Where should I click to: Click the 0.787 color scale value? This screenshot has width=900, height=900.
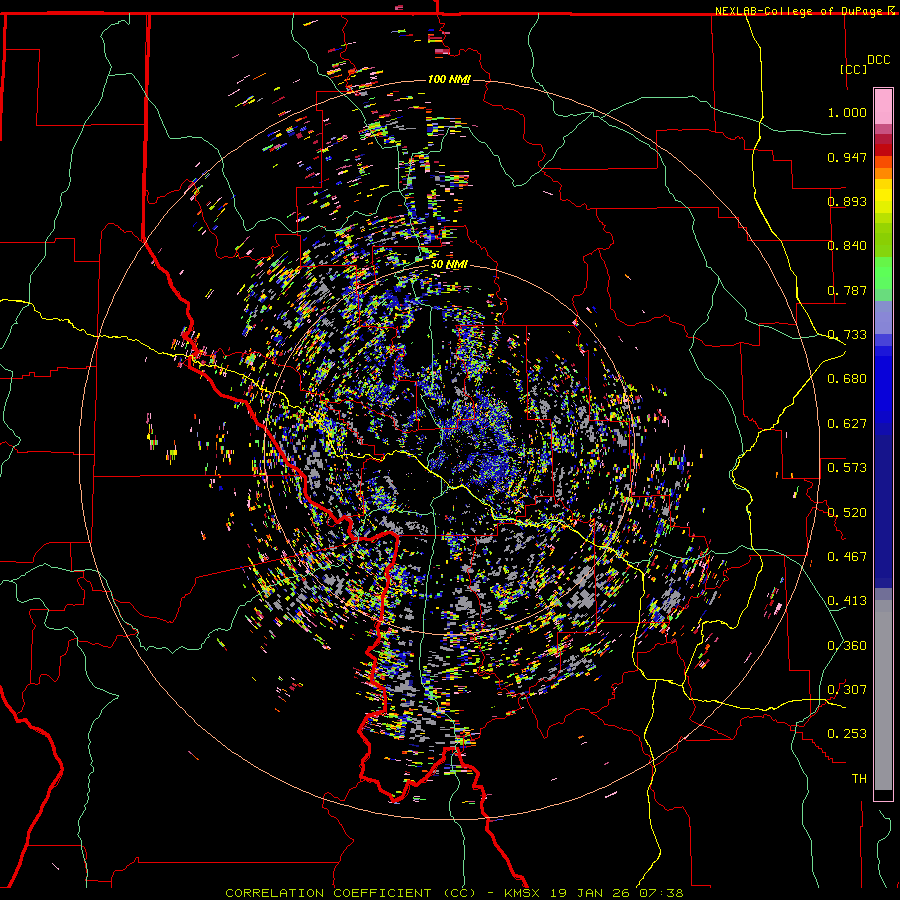click(847, 290)
